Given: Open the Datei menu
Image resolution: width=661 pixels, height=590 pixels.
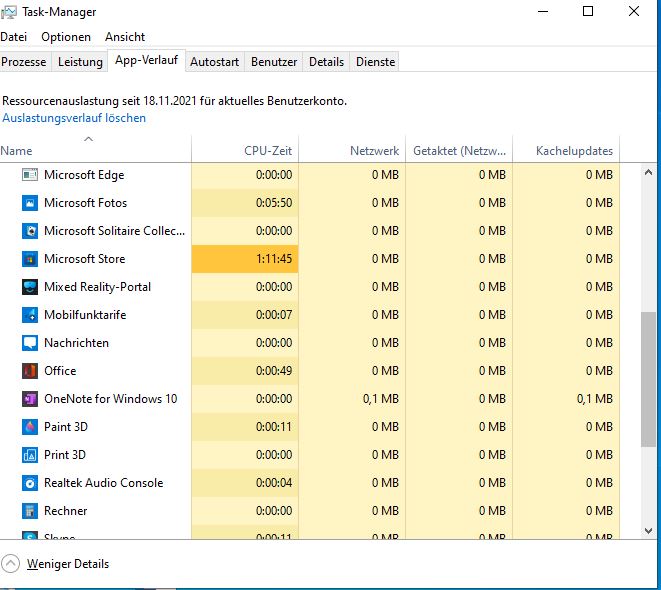Looking at the screenshot, I should pyautogui.click(x=13, y=37).
